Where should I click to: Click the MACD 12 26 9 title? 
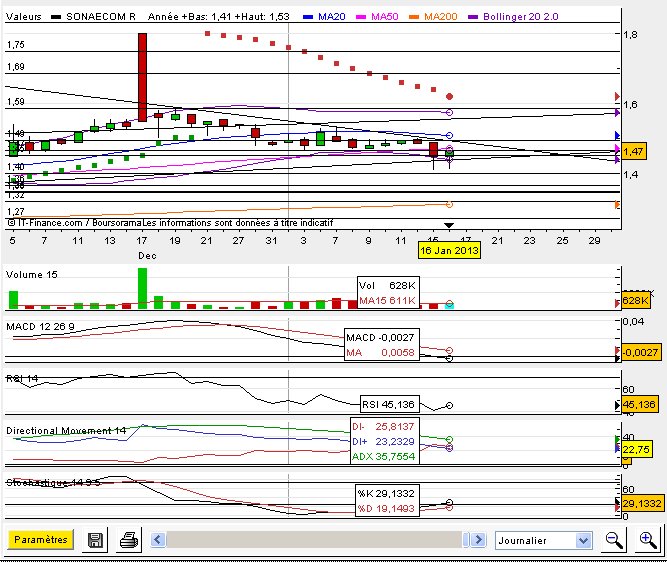[x=40, y=326]
